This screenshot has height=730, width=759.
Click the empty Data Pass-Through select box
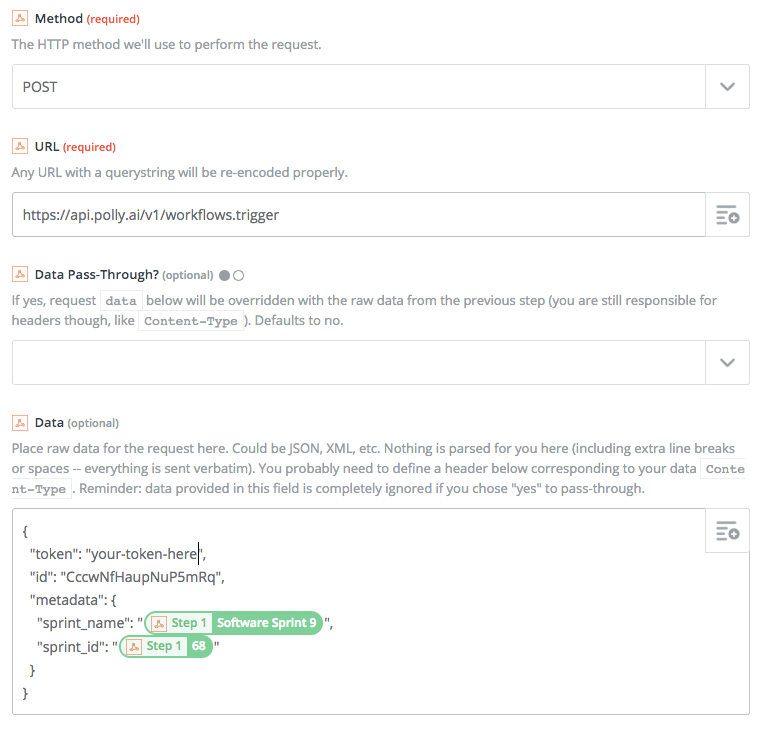(x=359, y=363)
